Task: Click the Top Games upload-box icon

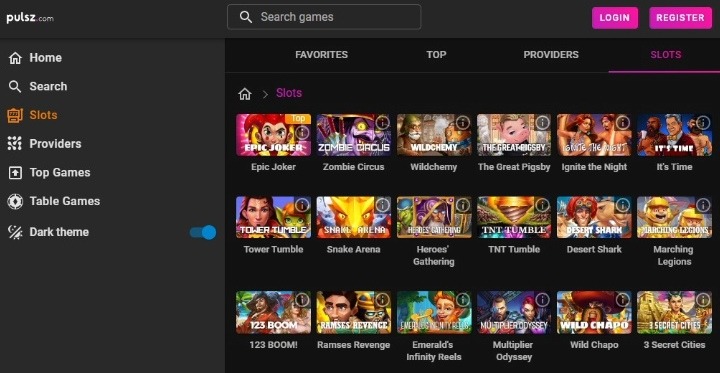Action: [x=15, y=173]
